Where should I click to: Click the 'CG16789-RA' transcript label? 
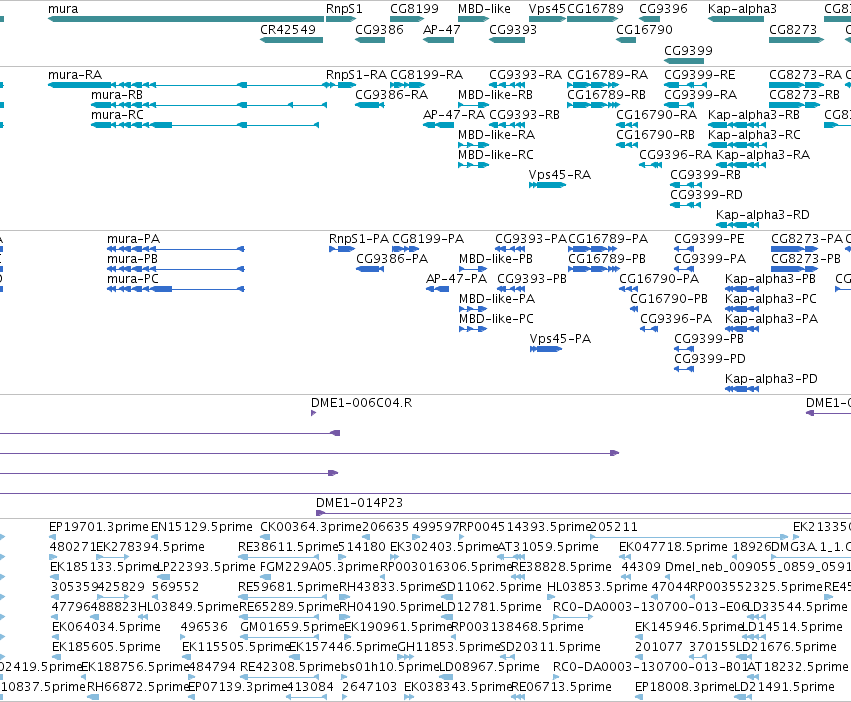[x=608, y=75]
